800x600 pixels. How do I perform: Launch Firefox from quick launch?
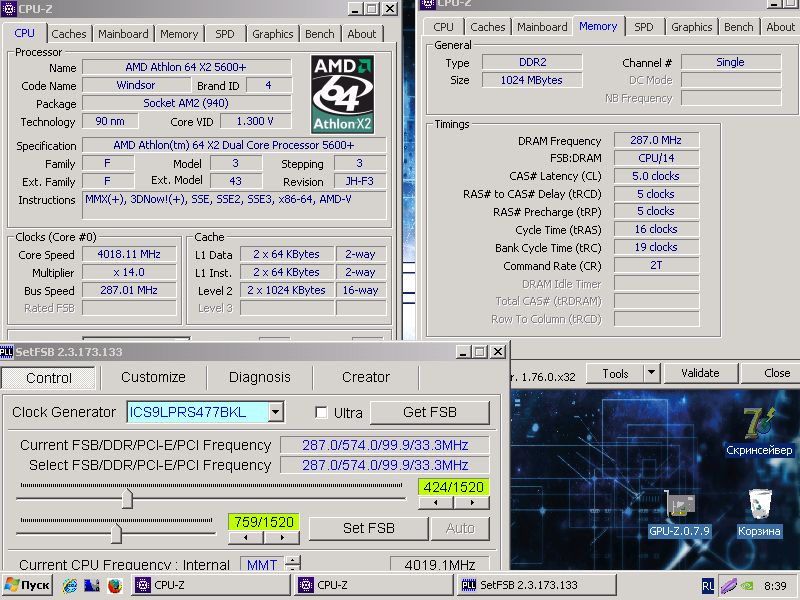pos(115,585)
